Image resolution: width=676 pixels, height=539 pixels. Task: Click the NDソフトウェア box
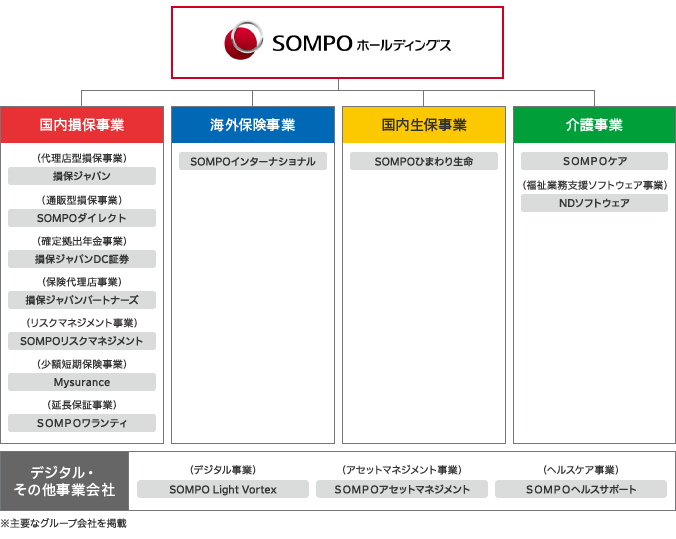[595, 203]
